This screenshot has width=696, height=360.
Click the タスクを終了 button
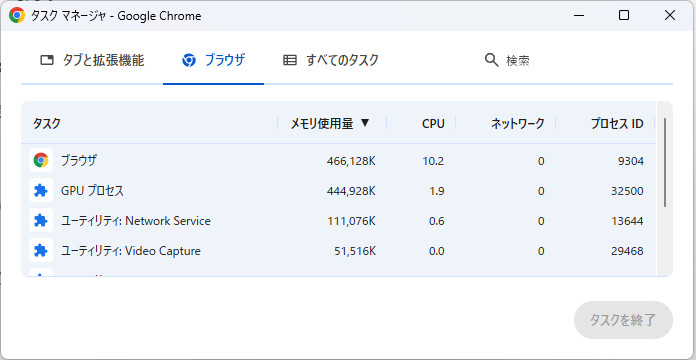click(x=623, y=320)
